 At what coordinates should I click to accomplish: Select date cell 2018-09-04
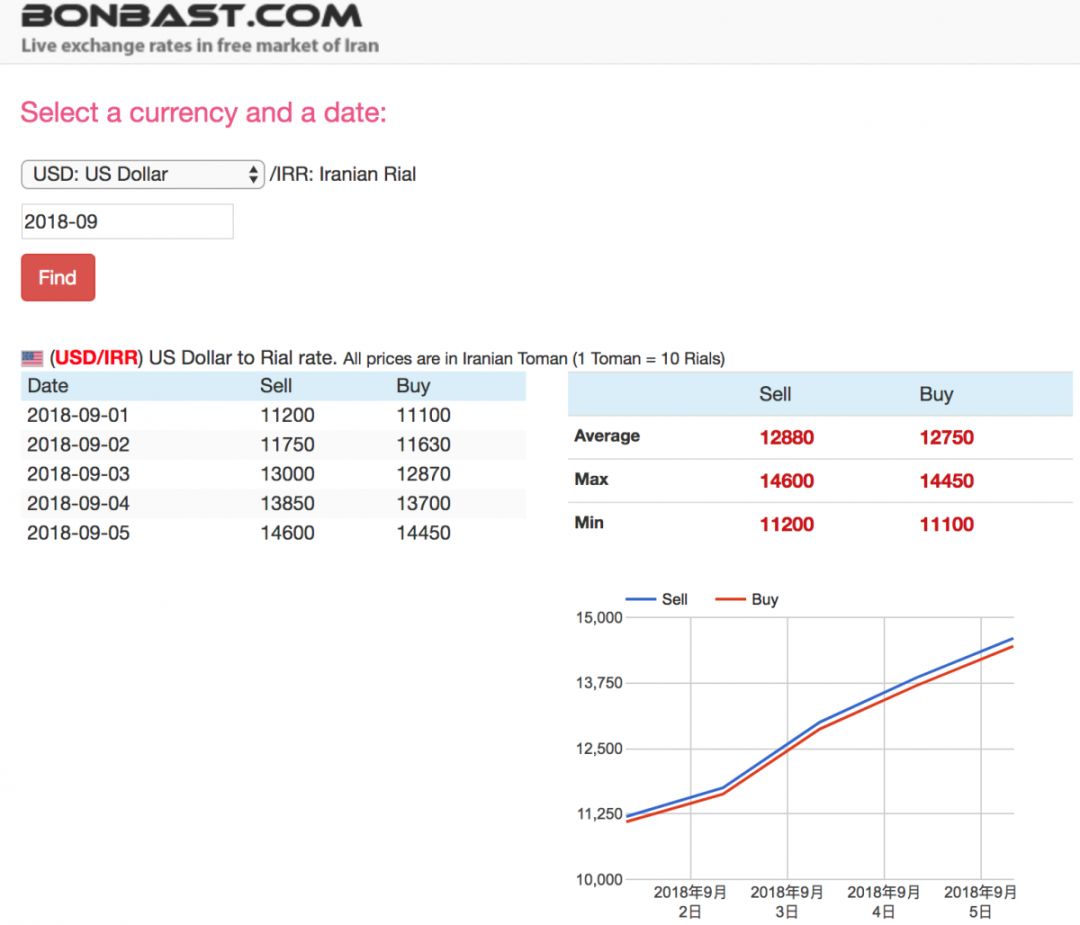78,503
